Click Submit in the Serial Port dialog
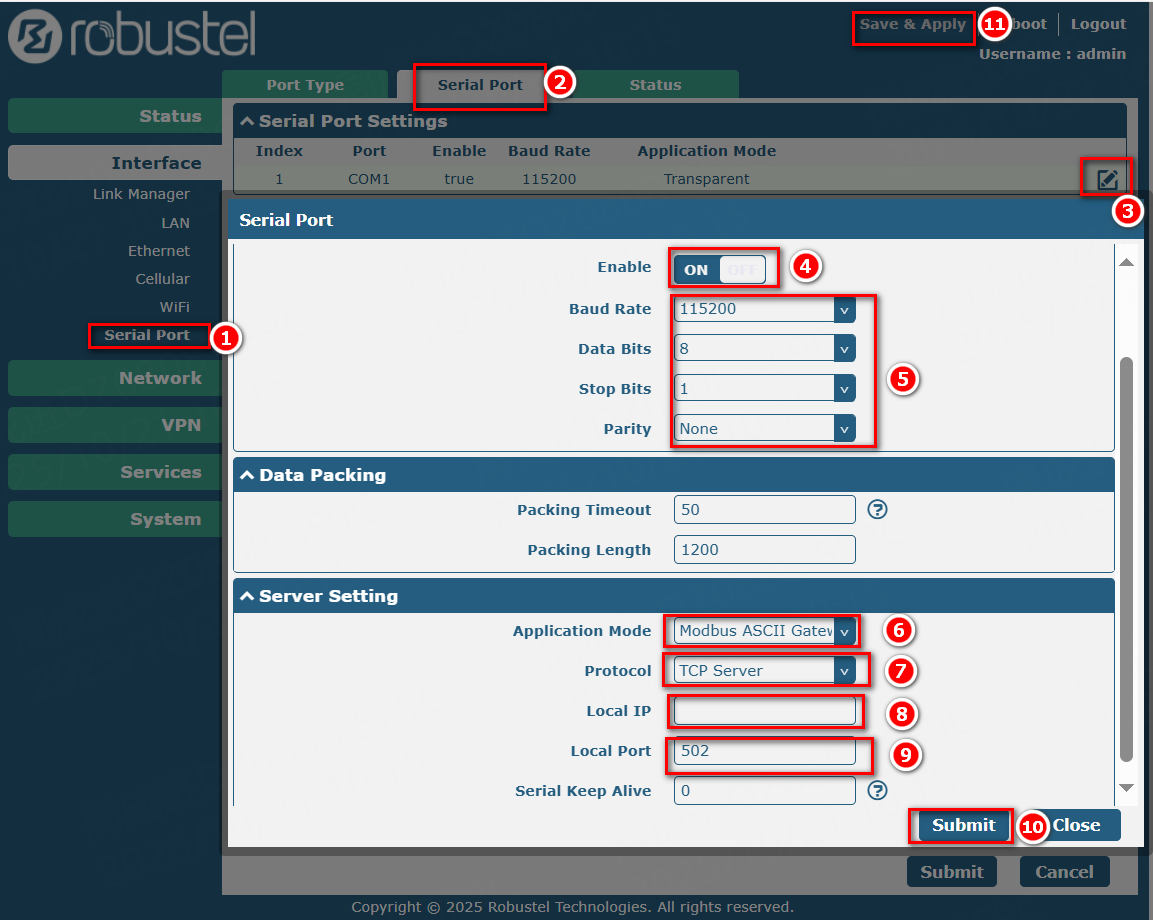 [x=963, y=825]
